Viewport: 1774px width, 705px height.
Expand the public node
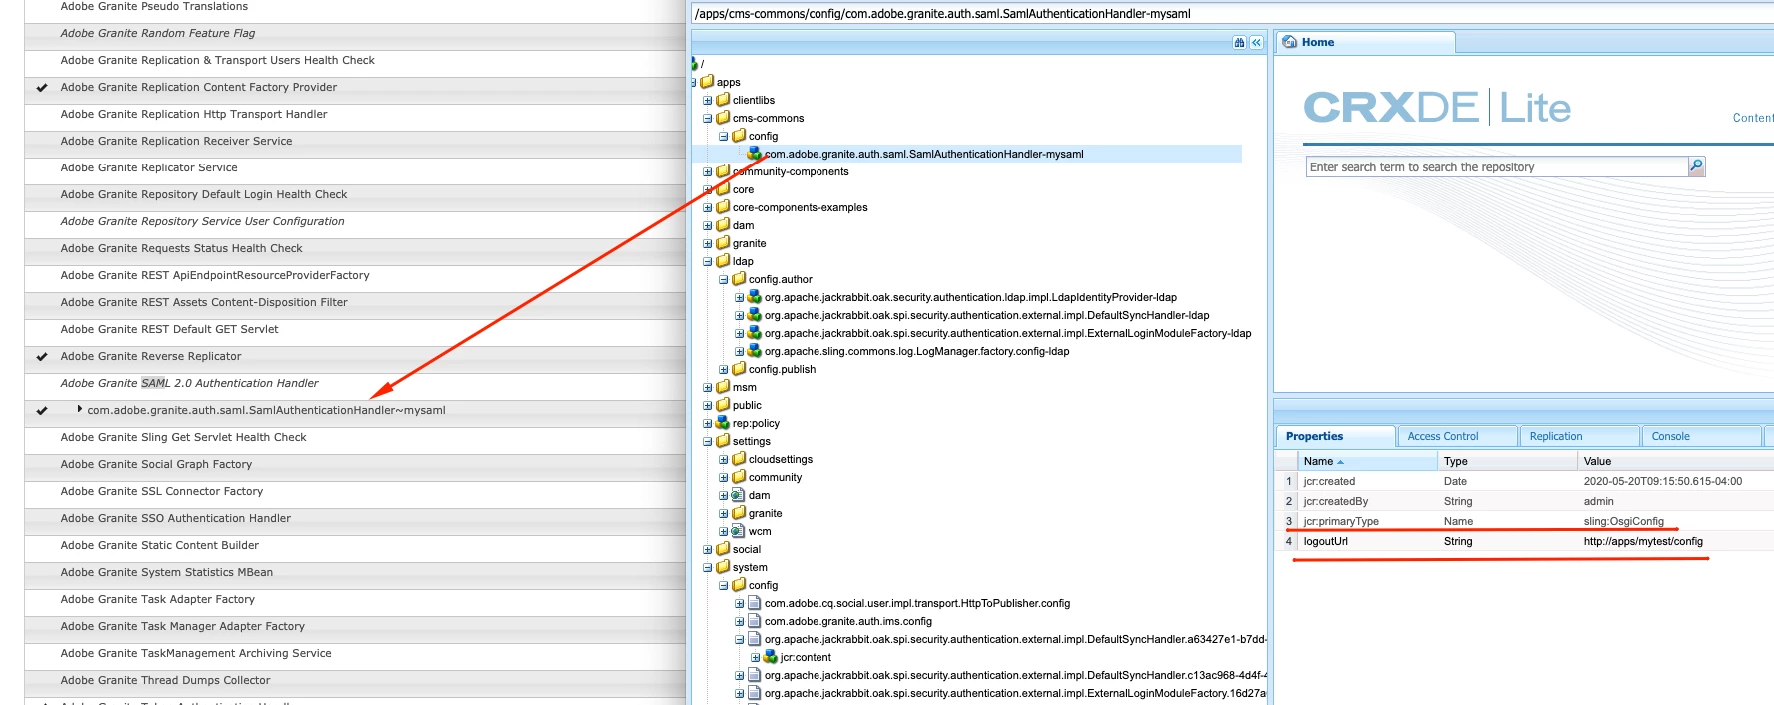click(x=708, y=406)
